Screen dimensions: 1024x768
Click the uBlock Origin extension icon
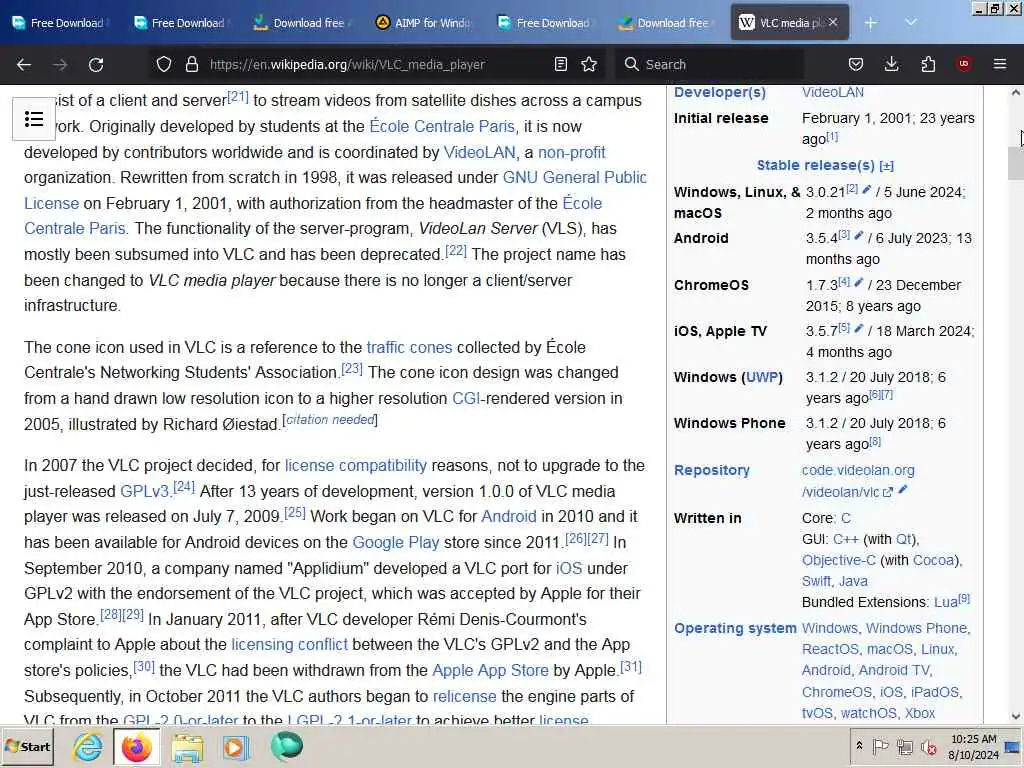click(964, 64)
